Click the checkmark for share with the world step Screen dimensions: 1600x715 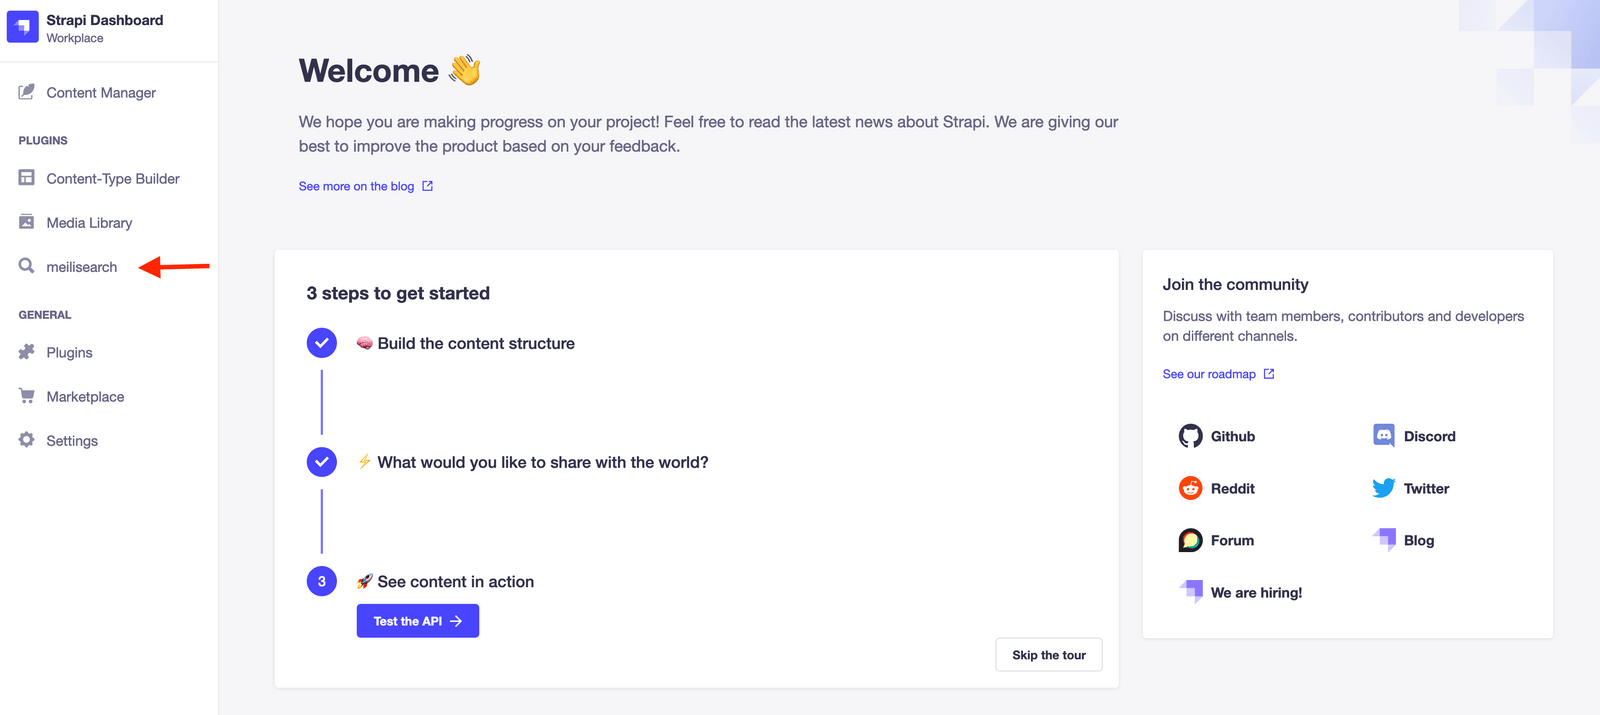[x=322, y=462]
